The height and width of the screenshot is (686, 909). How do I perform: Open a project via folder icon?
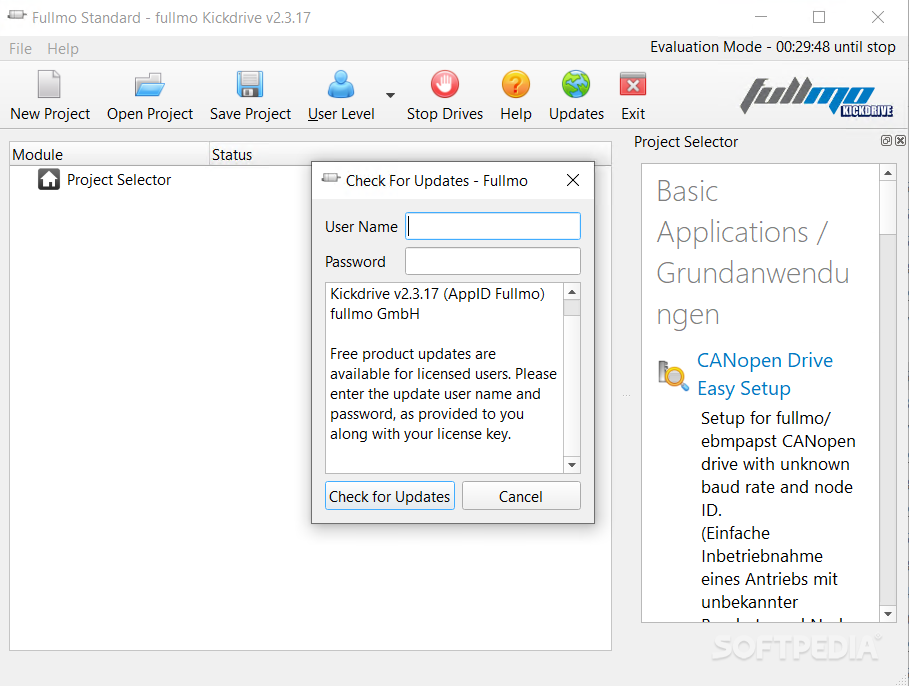pyautogui.click(x=150, y=85)
